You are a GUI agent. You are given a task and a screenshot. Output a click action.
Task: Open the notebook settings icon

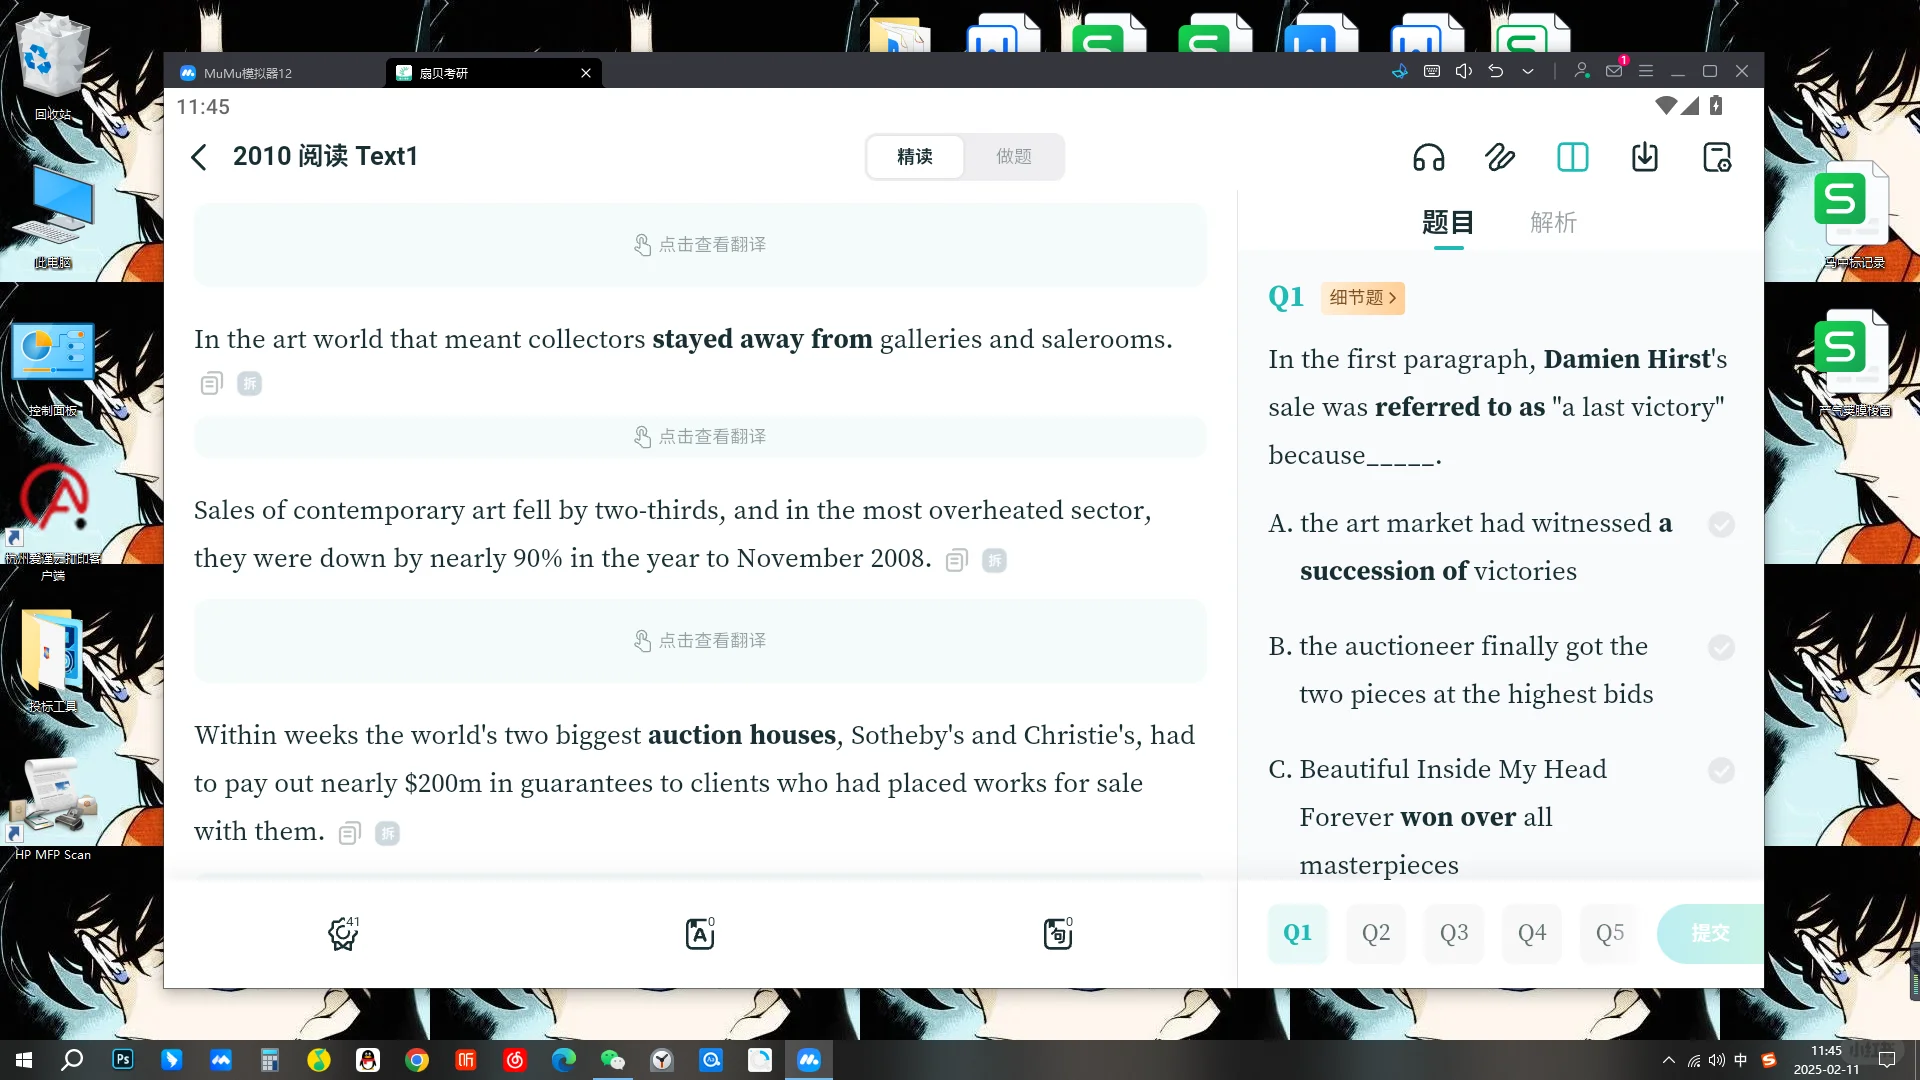[x=1717, y=157]
